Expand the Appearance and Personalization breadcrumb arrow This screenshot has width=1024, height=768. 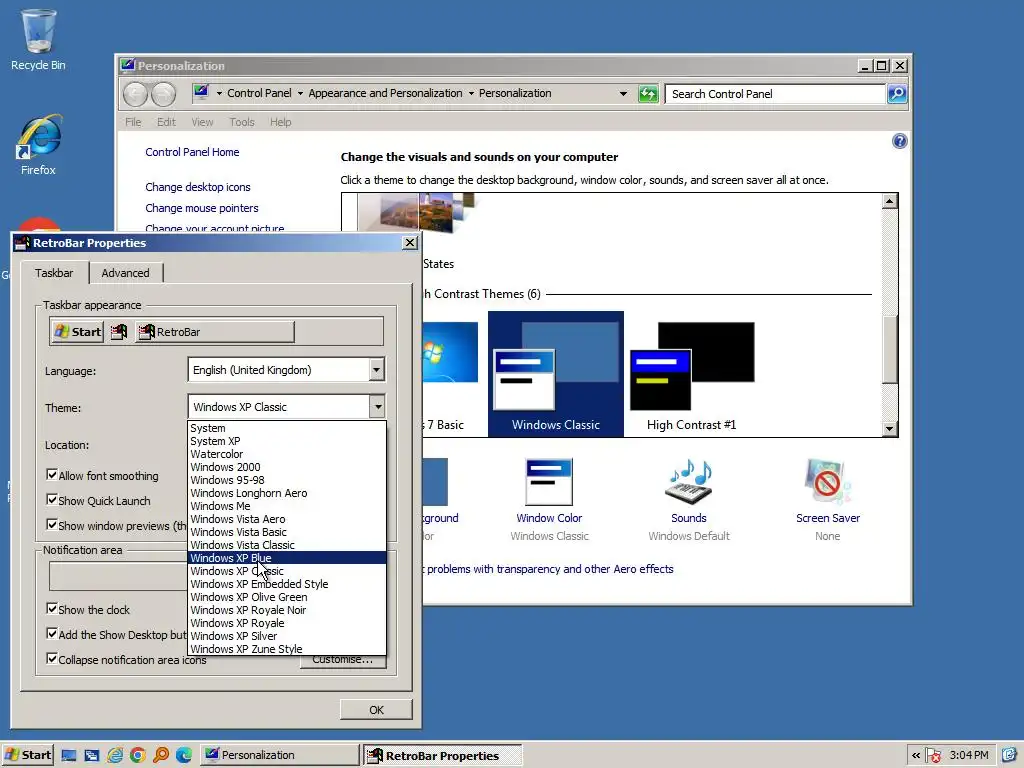pos(471,93)
